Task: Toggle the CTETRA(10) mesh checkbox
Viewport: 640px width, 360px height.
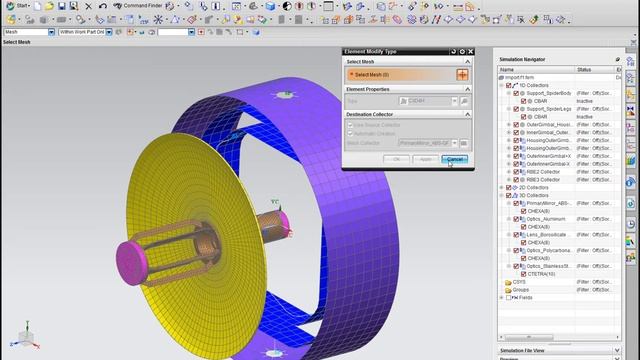Action: tap(523, 274)
